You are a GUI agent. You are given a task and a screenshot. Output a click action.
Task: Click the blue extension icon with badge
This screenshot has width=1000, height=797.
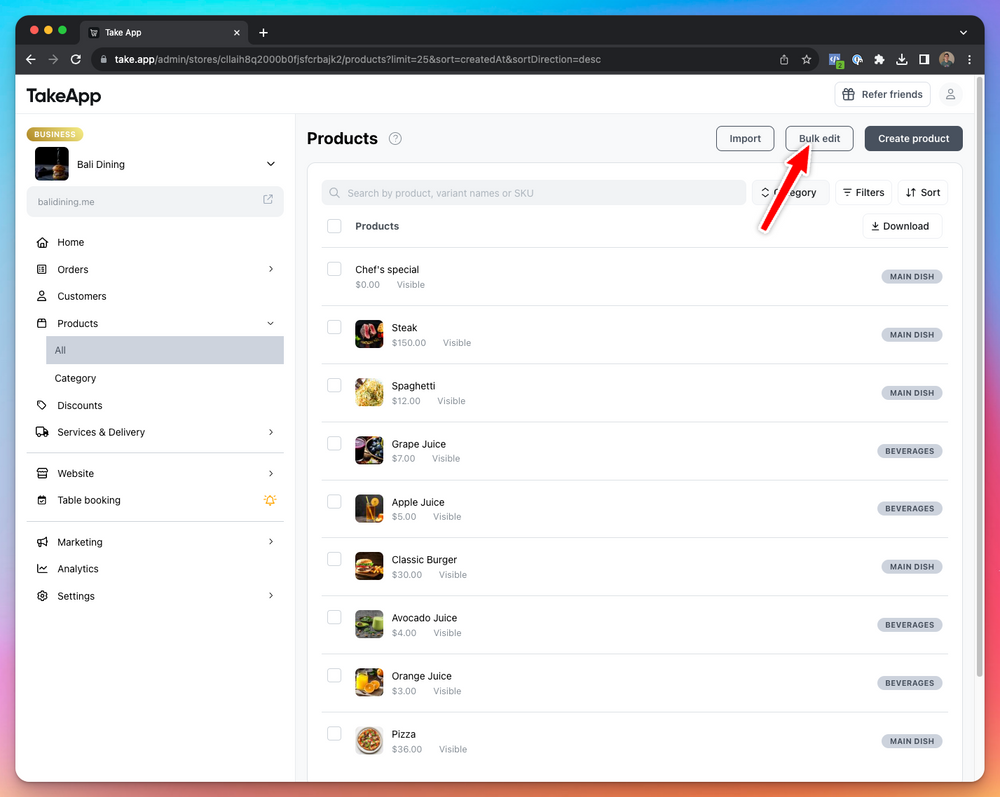[x=835, y=60]
